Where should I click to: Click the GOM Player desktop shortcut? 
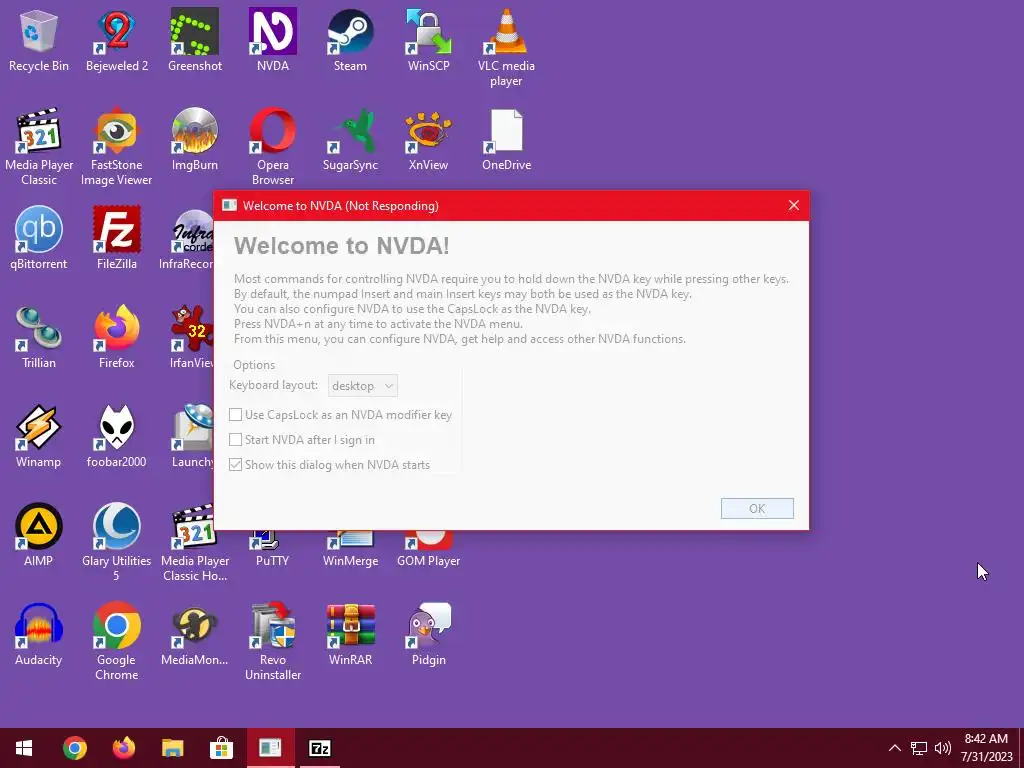coord(428,550)
